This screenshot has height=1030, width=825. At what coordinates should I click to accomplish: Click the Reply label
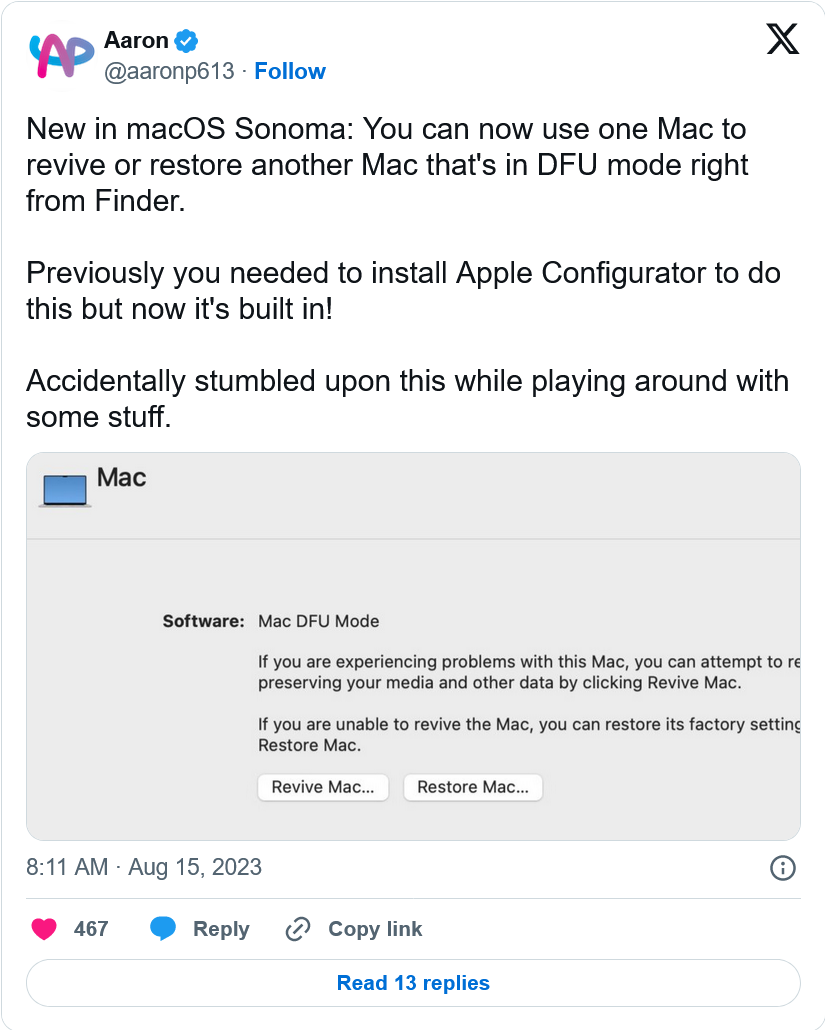[221, 929]
